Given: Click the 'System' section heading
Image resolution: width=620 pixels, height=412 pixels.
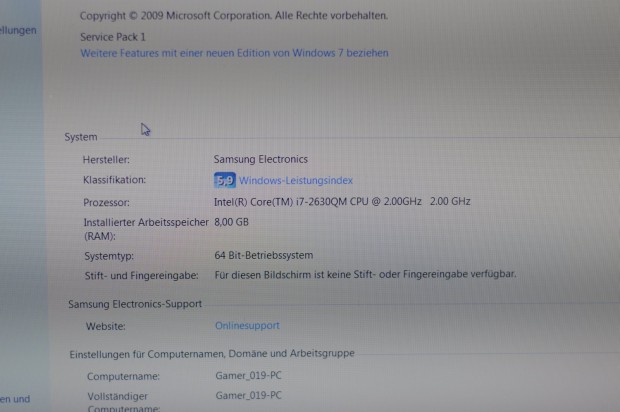Looking at the screenshot, I should pyautogui.click(x=81, y=137).
